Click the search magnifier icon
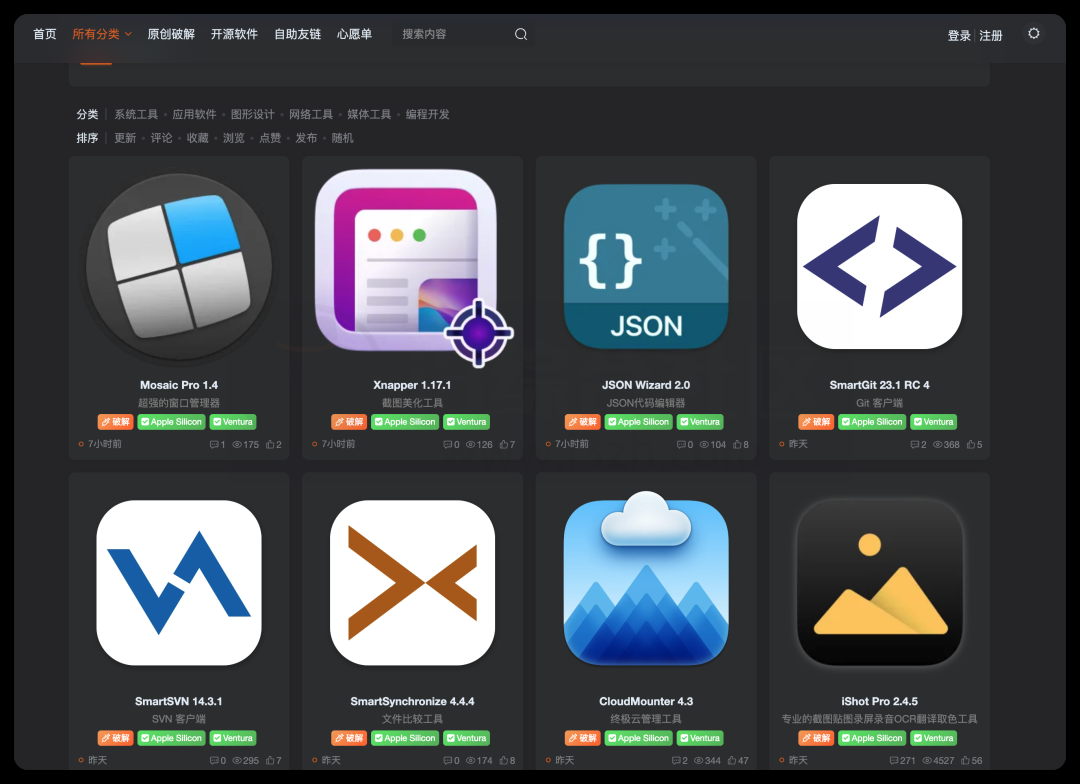The width and height of the screenshot is (1080, 784). 521,34
